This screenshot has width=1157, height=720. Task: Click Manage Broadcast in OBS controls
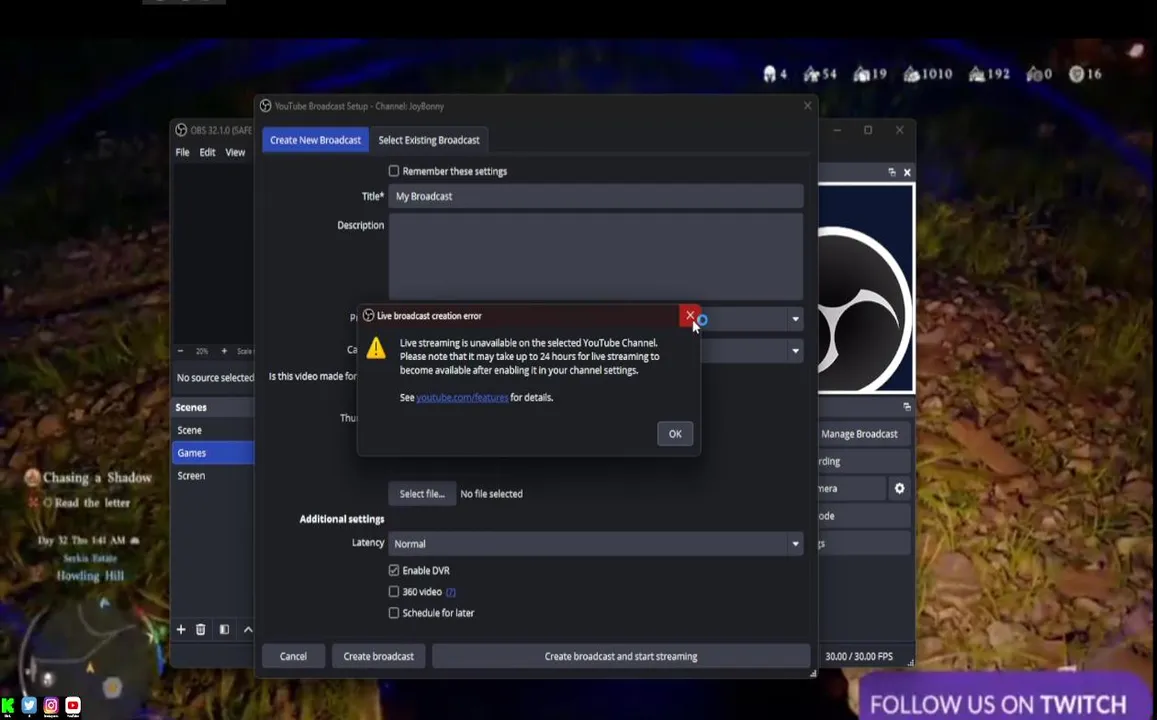coord(863,435)
